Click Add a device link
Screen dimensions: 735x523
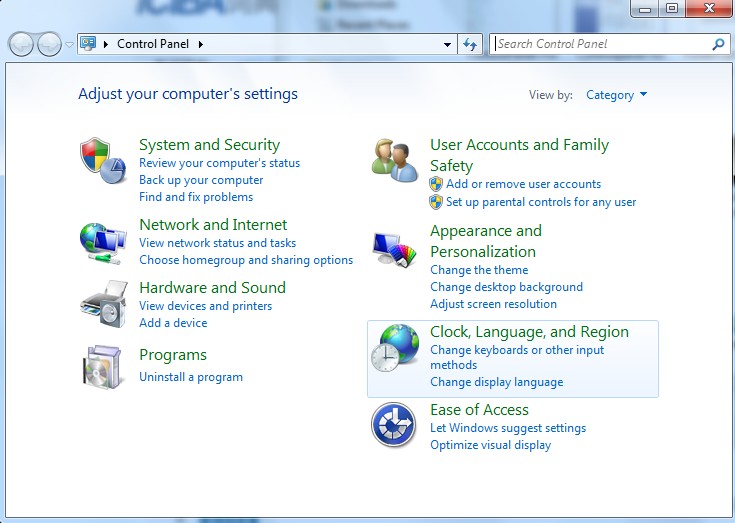pyautogui.click(x=173, y=322)
